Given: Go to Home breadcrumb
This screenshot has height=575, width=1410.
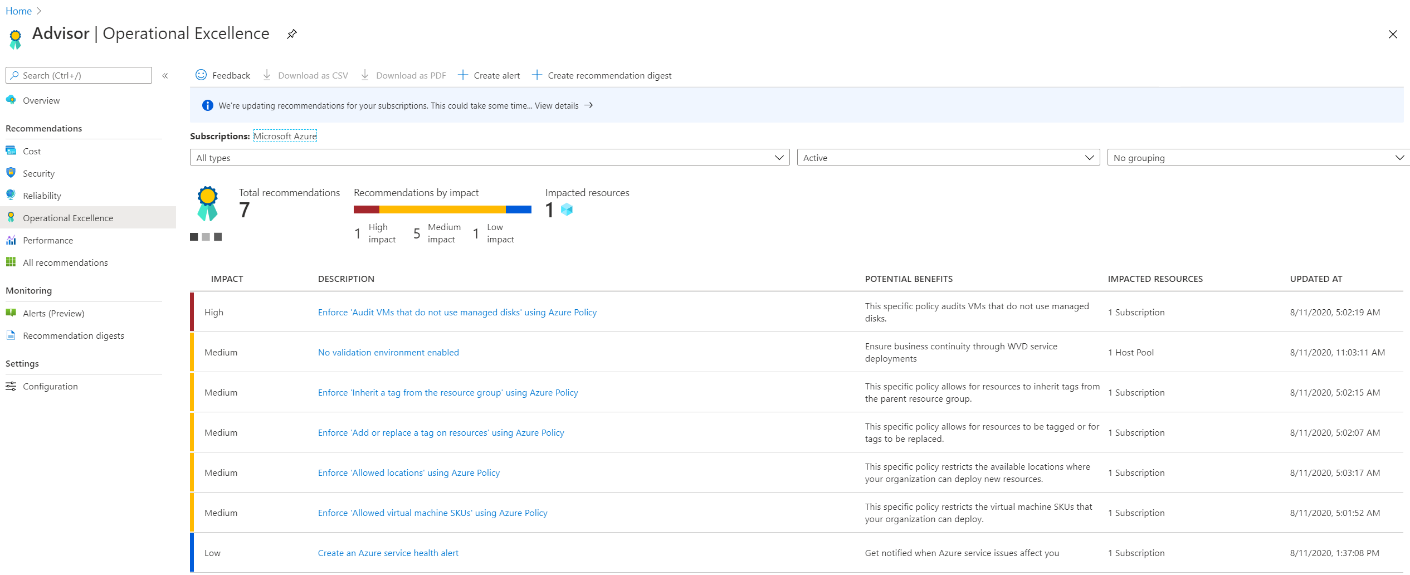Looking at the screenshot, I should 19,10.
